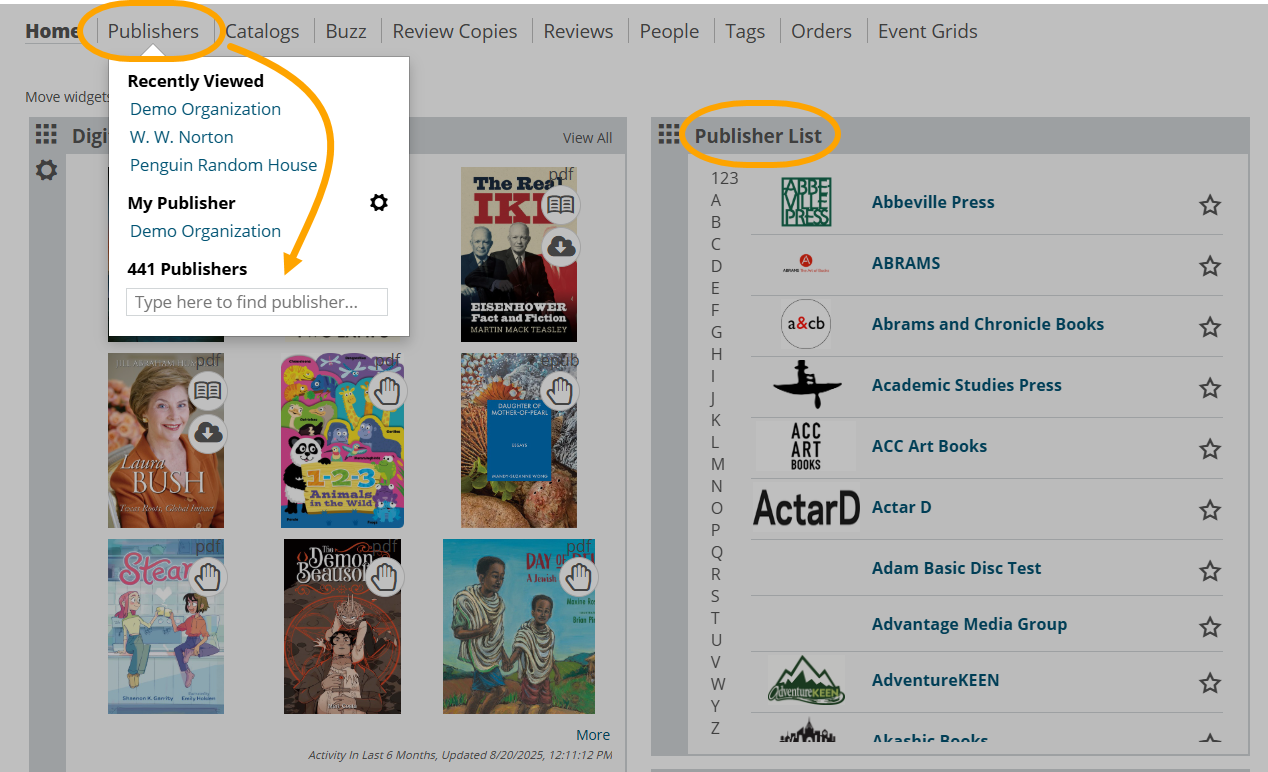This screenshot has width=1268, height=772.
Task: Open the My Publisher gear settings
Action: (378, 203)
